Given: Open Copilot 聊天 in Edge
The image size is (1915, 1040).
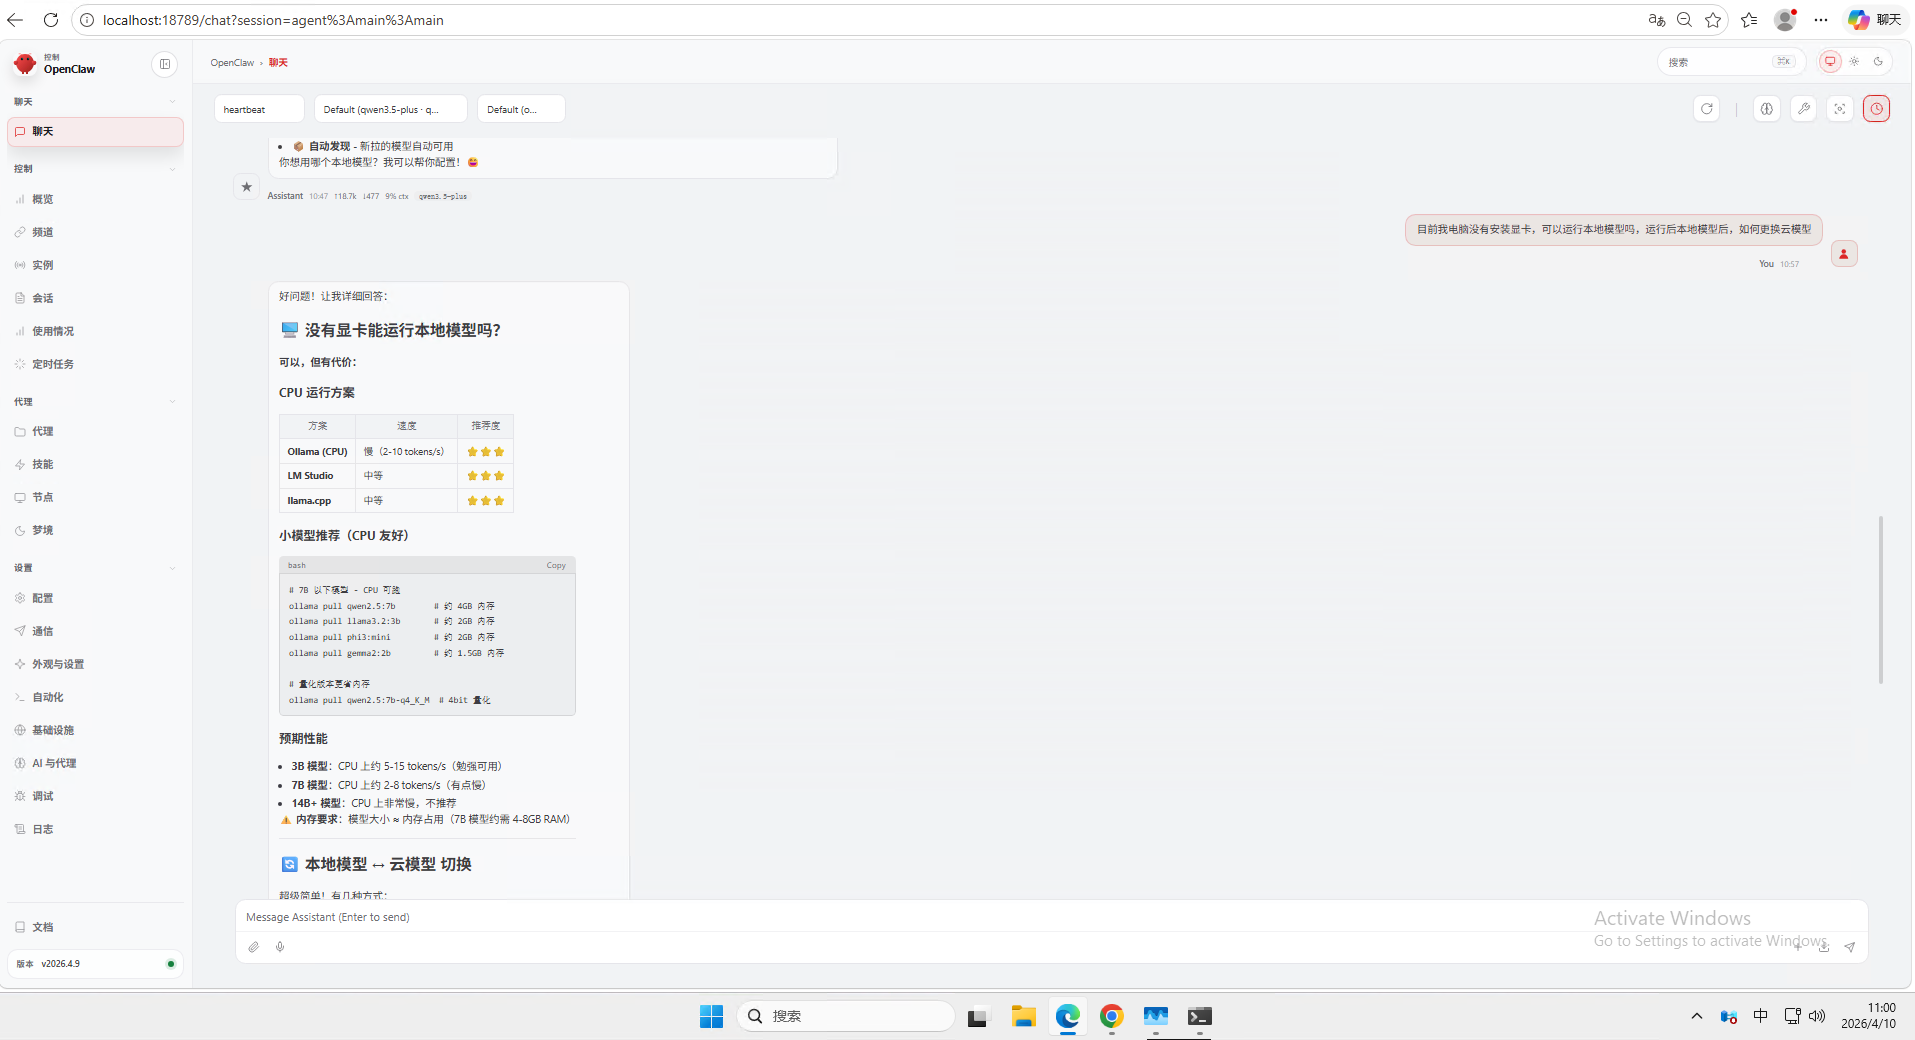Looking at the screenshot, I should click(x=1875, y=20).
